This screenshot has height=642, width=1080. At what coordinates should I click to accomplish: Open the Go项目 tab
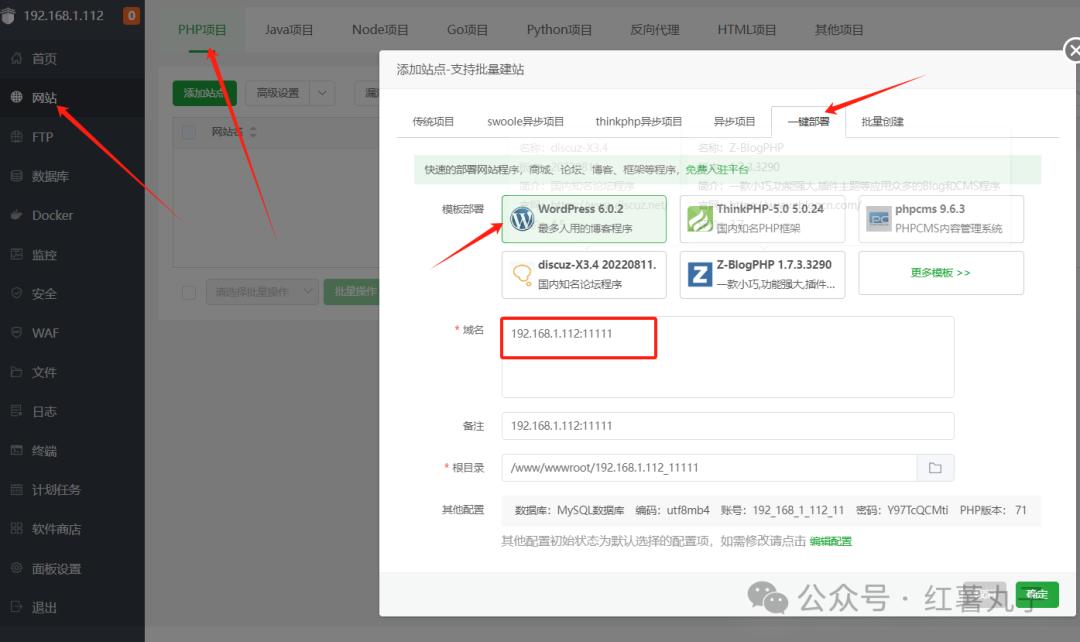coord(467,30)
